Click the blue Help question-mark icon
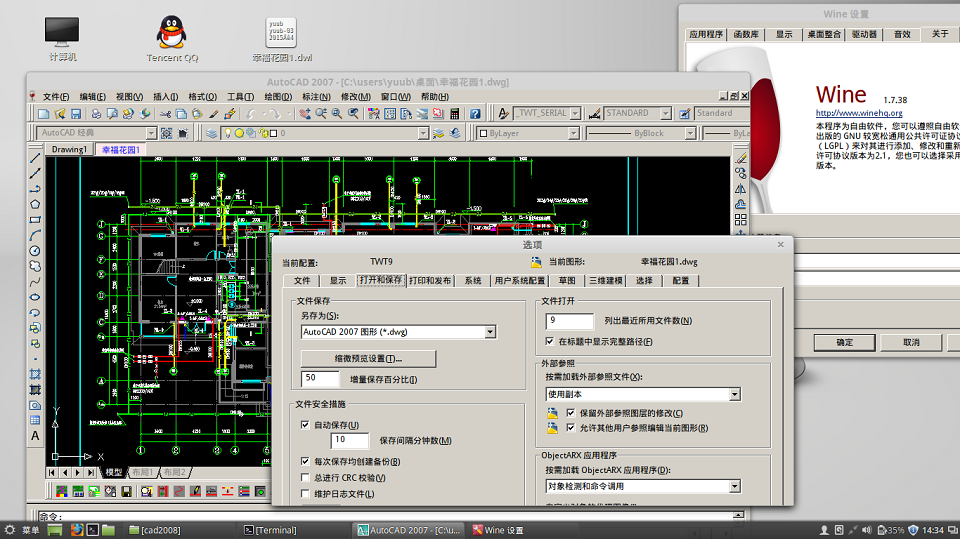The image size is (960, 539). click(x=475, y=114)
